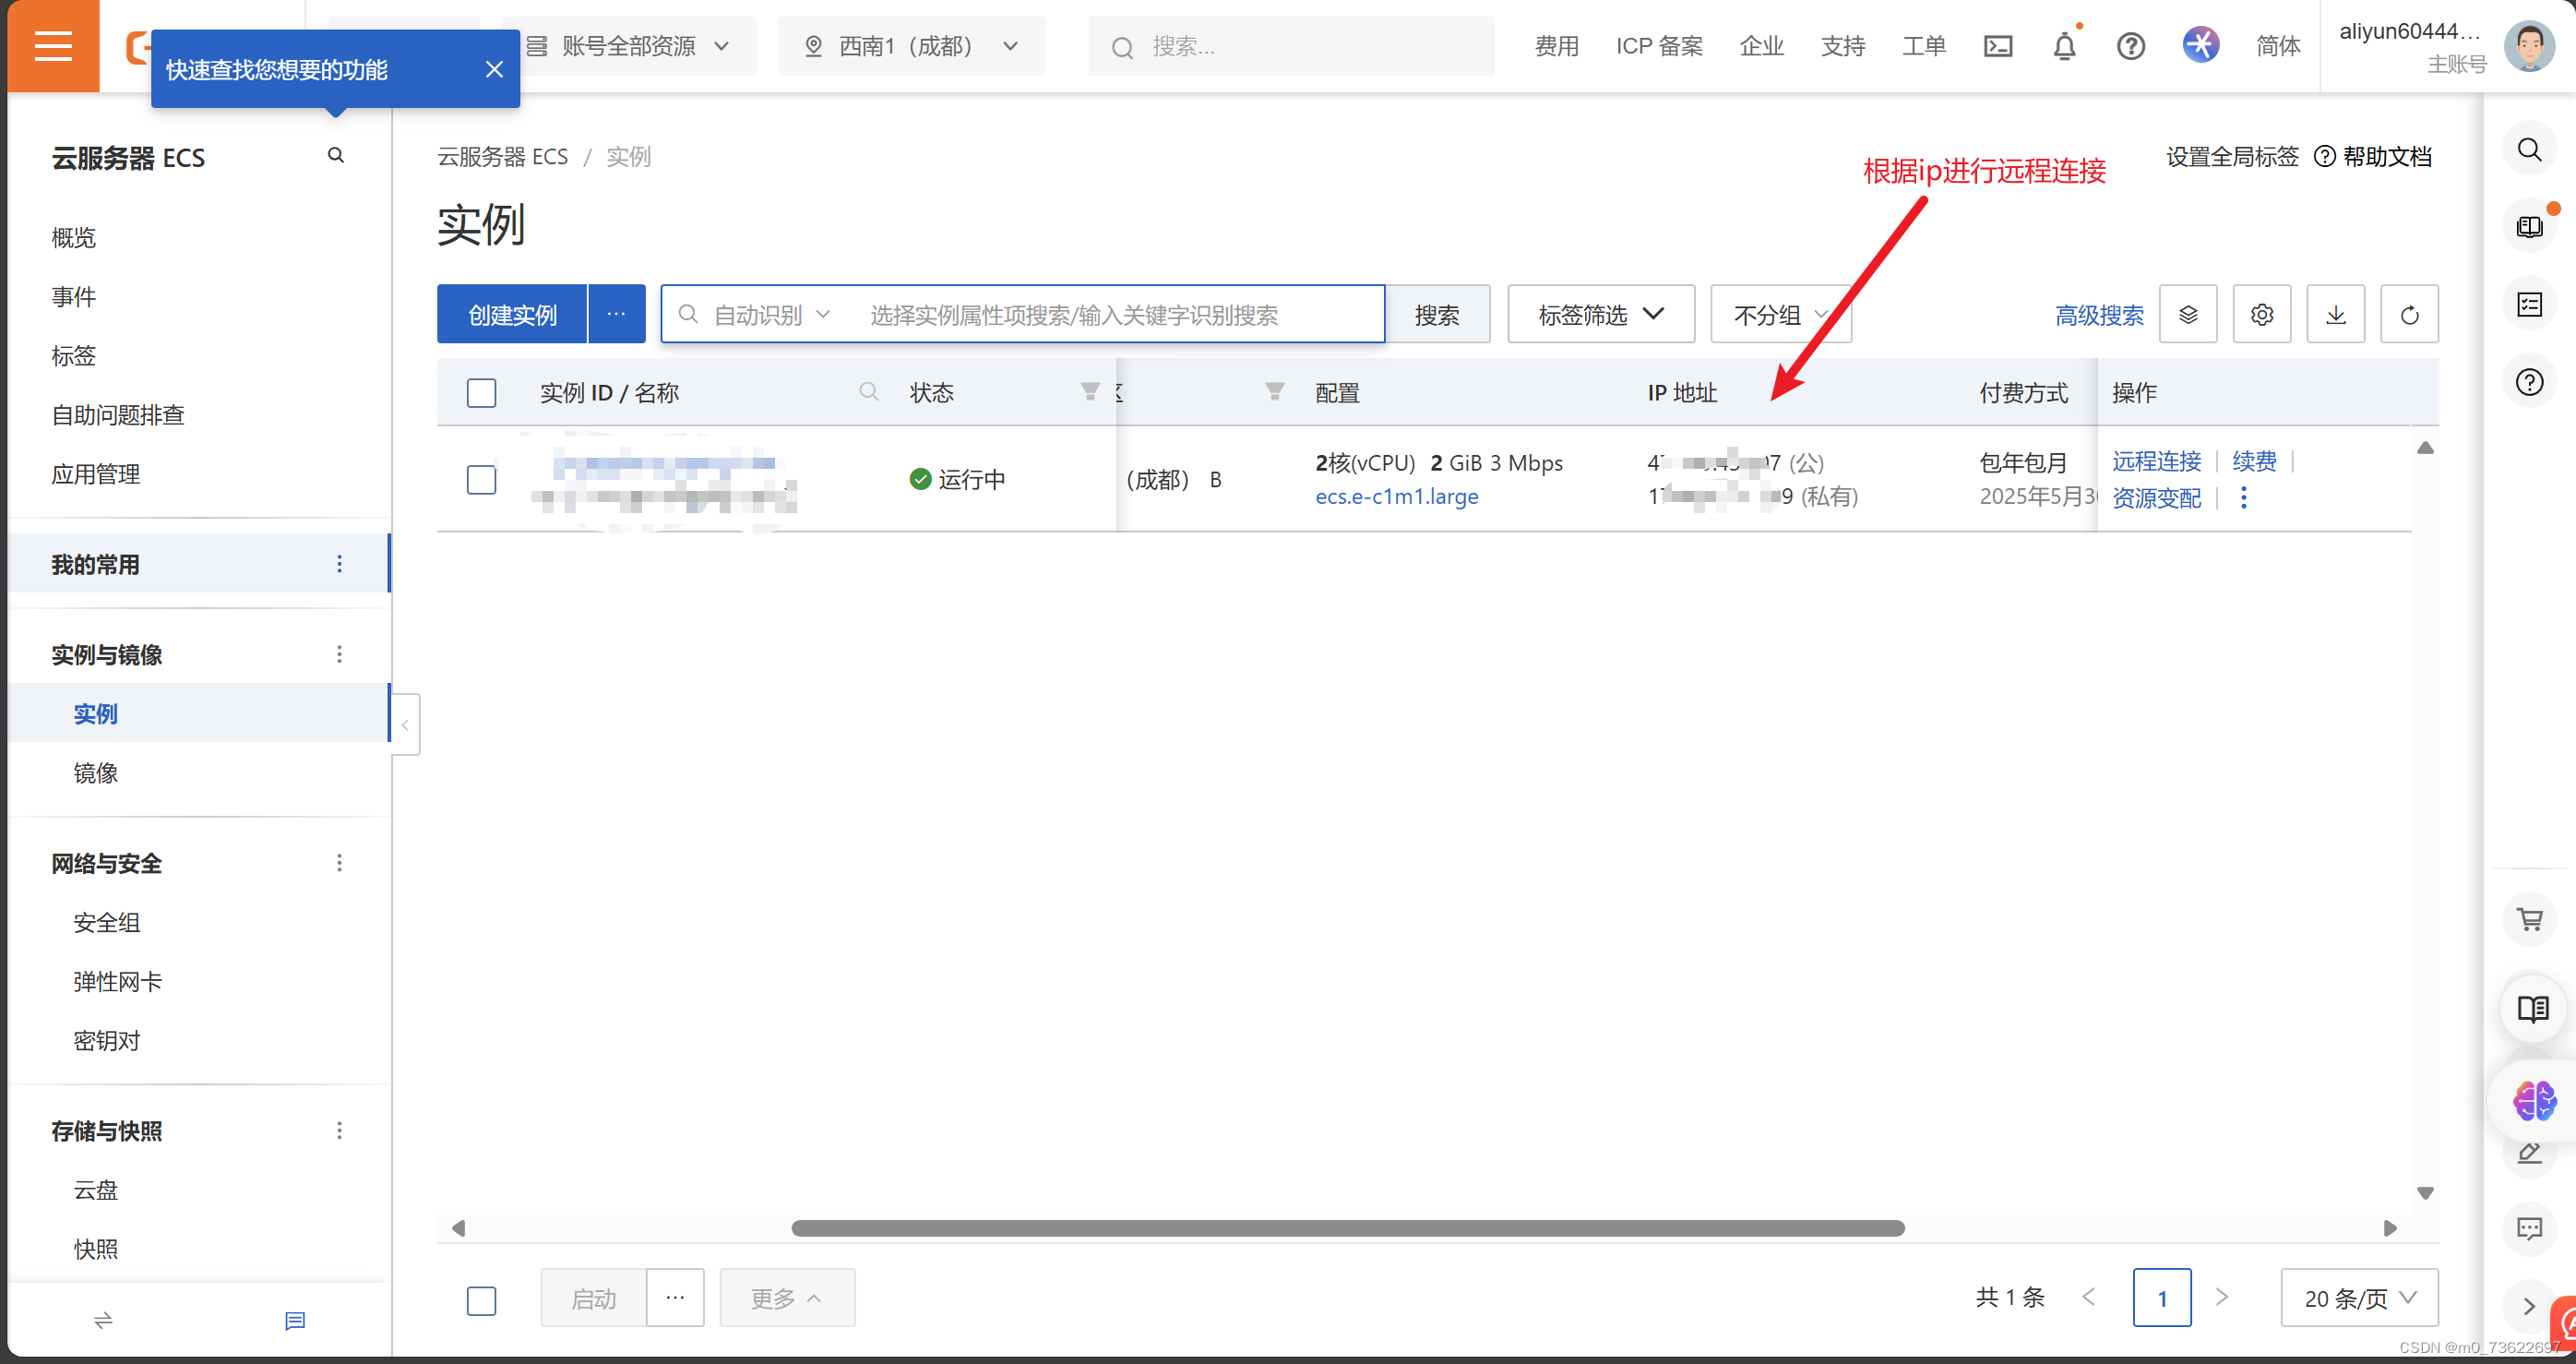The height and width of the screenshot is (1364, 2576).
Task: Open the right sidebar feedback chat icon
Action: click(2529, 1228)
